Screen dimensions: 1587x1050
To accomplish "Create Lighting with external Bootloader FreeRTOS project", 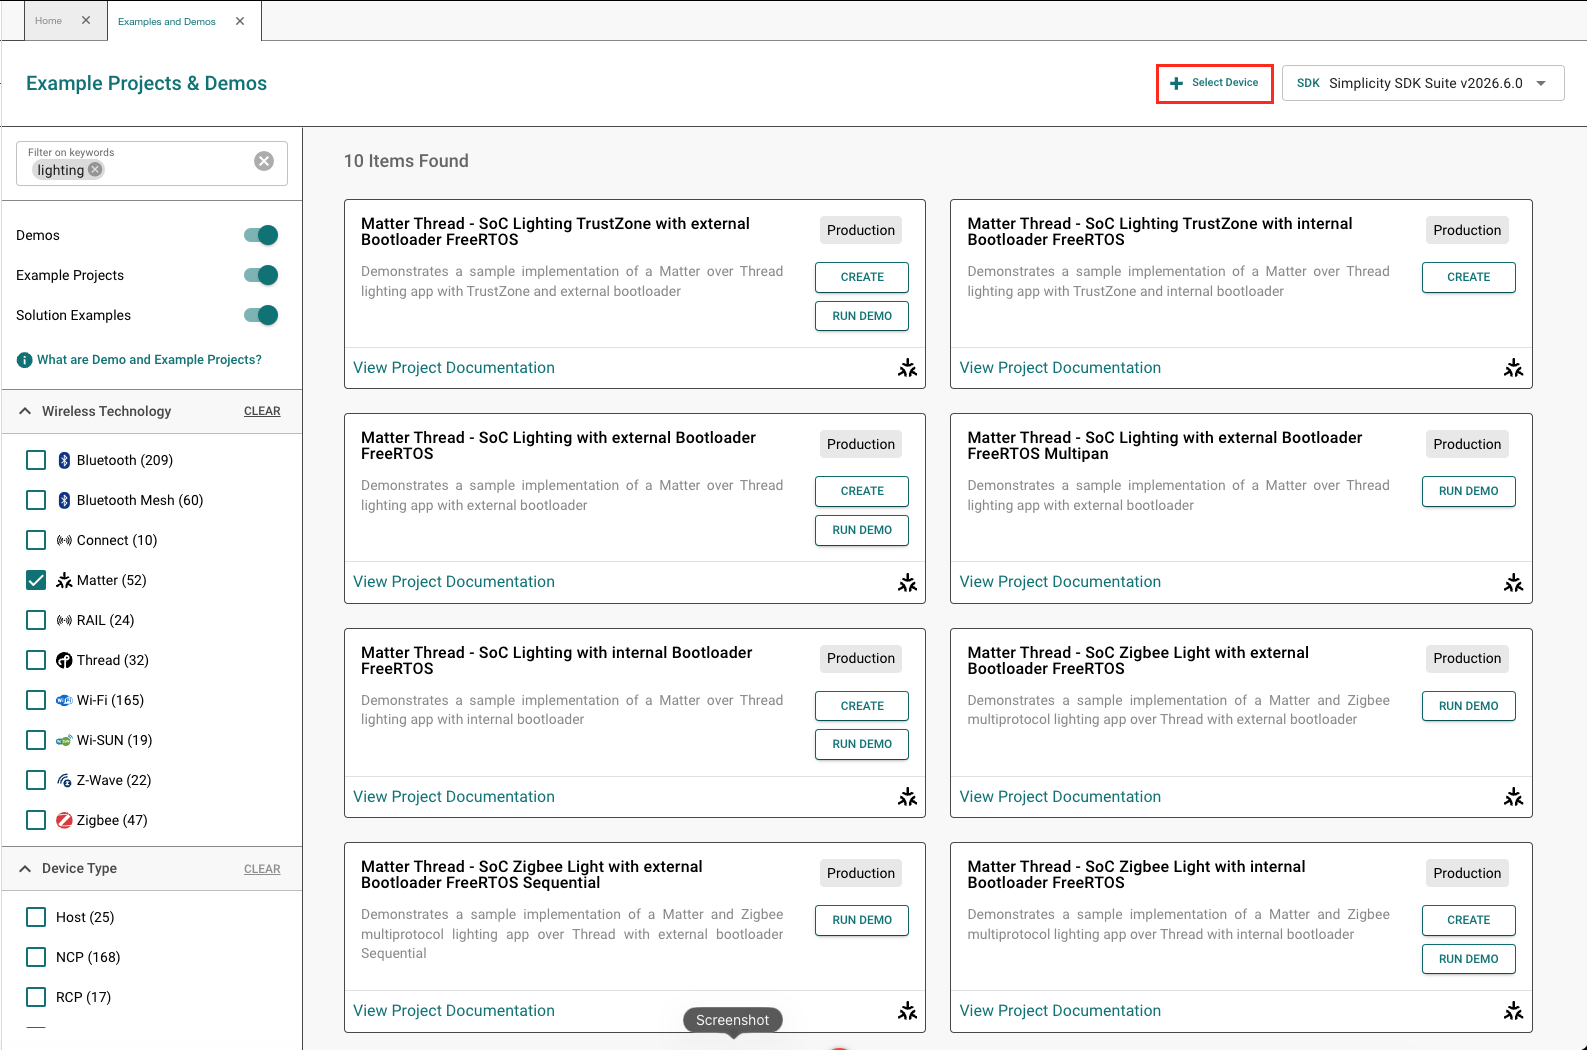I will [862, 491].
